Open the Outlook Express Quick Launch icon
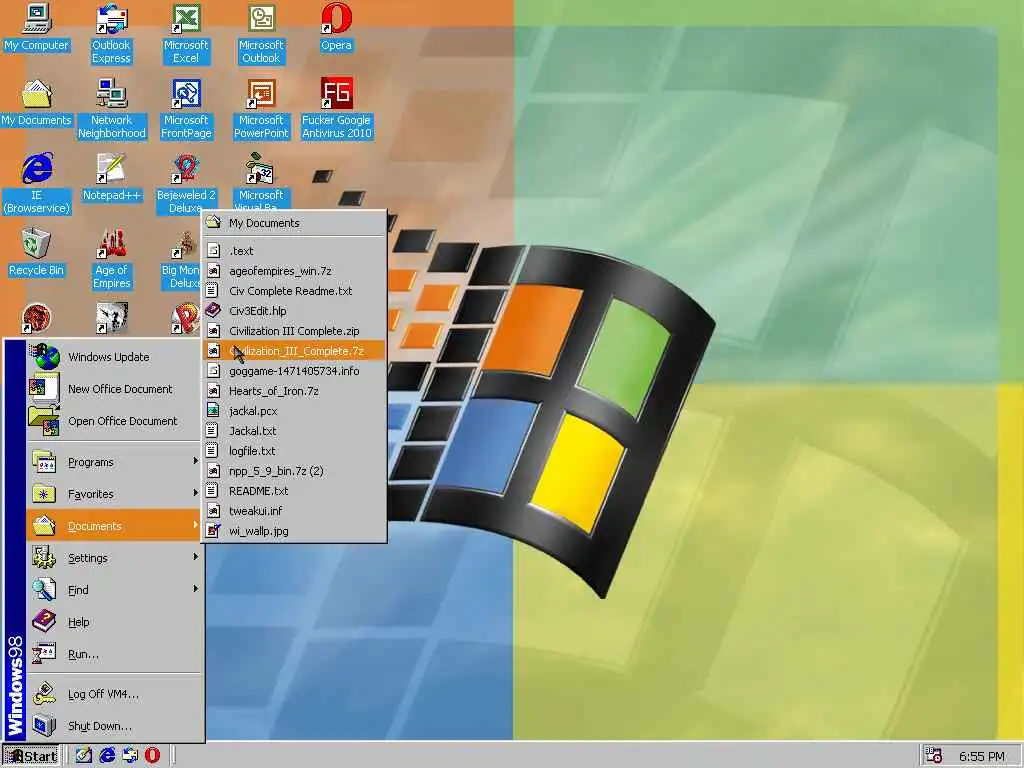The width and height of the screenshot is (1024, 768). 129,756
